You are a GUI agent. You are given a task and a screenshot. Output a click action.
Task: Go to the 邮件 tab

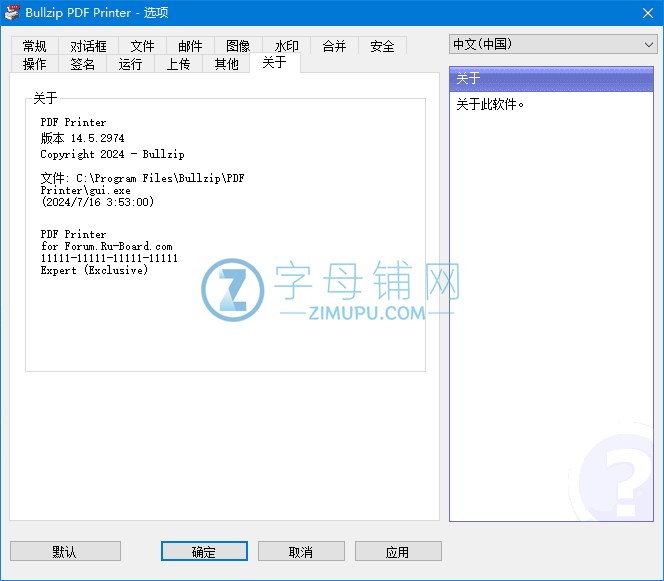pyautogui.click(x=190, y=46)
